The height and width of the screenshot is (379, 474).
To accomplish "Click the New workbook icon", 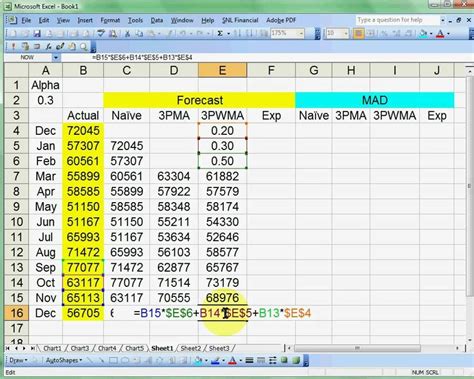I will pyautogui.click(x=13, y=34).
